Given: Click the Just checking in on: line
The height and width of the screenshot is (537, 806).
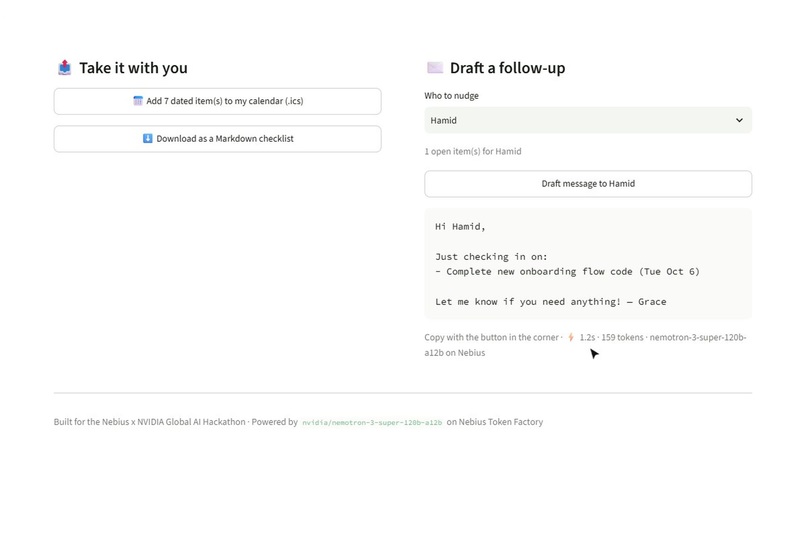Looking at the screenshot, I should (491, 256).
